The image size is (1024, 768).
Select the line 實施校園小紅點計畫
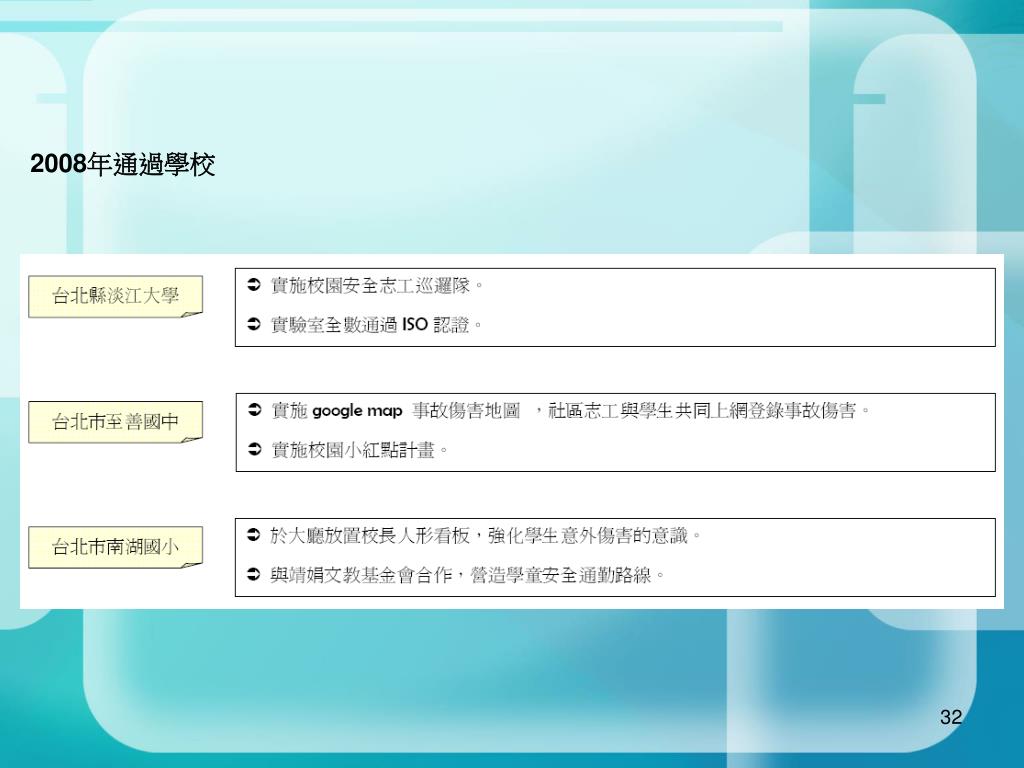(359, 450)
